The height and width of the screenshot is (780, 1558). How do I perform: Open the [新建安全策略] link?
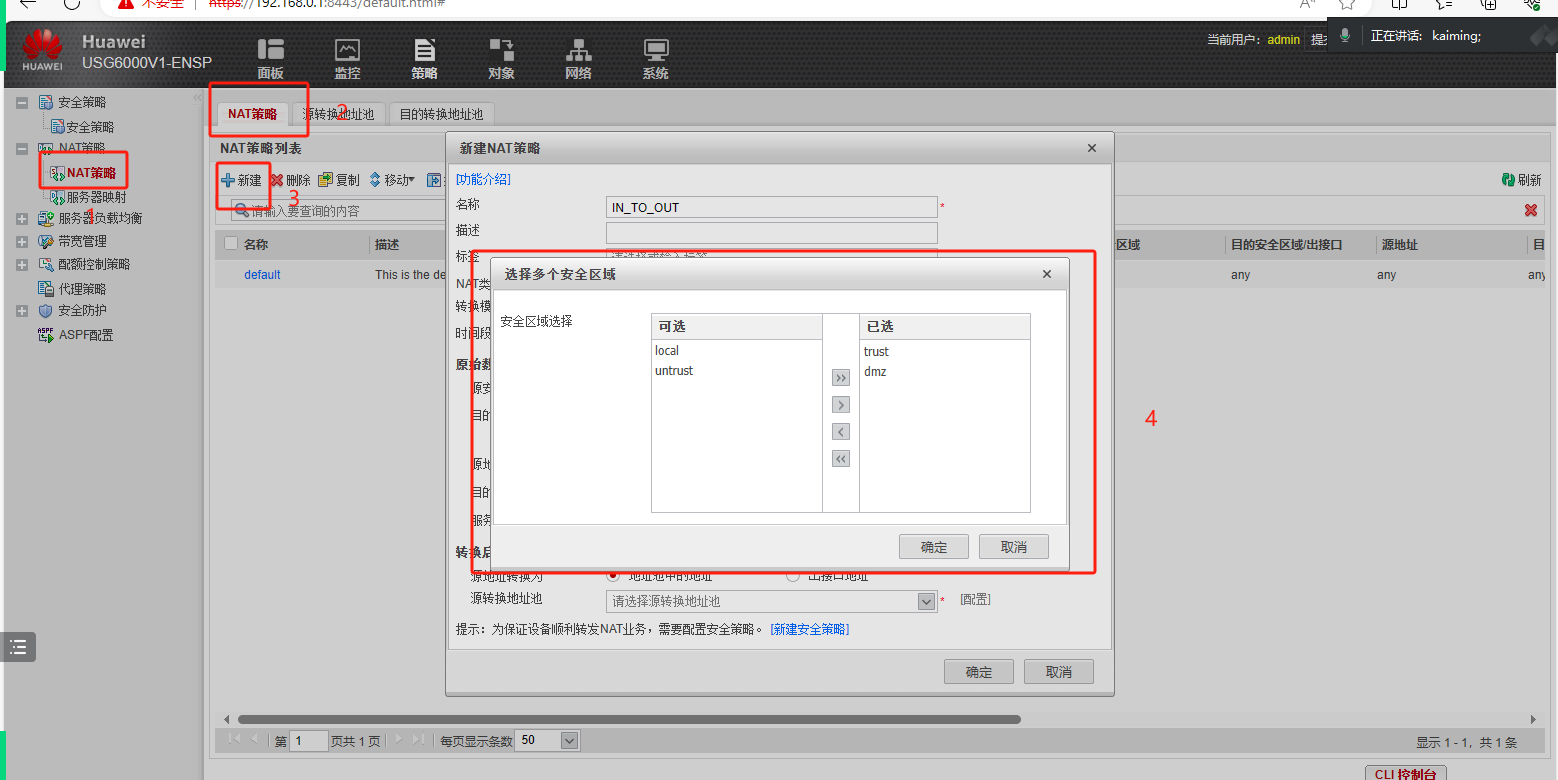[810, 629]
